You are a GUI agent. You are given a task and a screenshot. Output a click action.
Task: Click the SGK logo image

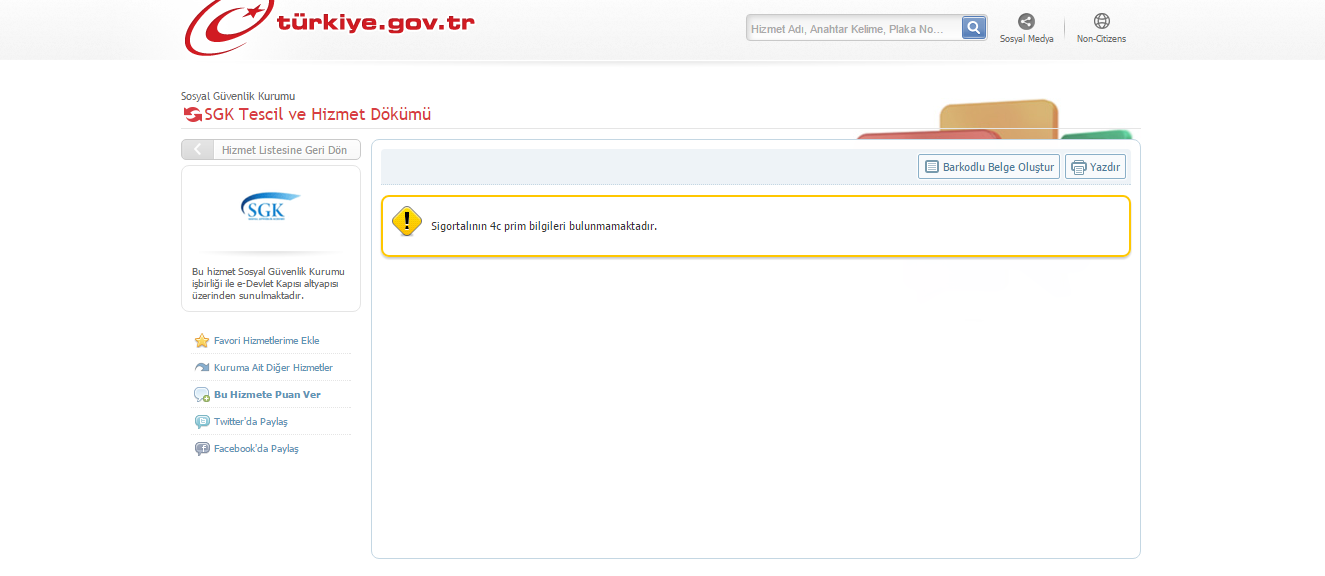271,207
